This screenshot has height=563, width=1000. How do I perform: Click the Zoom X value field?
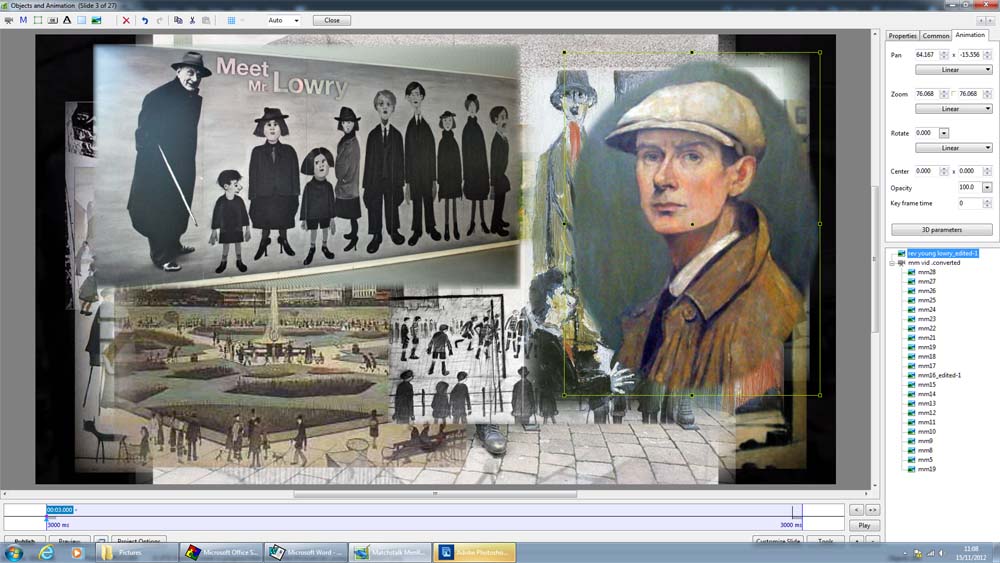[x=927, y=94]
